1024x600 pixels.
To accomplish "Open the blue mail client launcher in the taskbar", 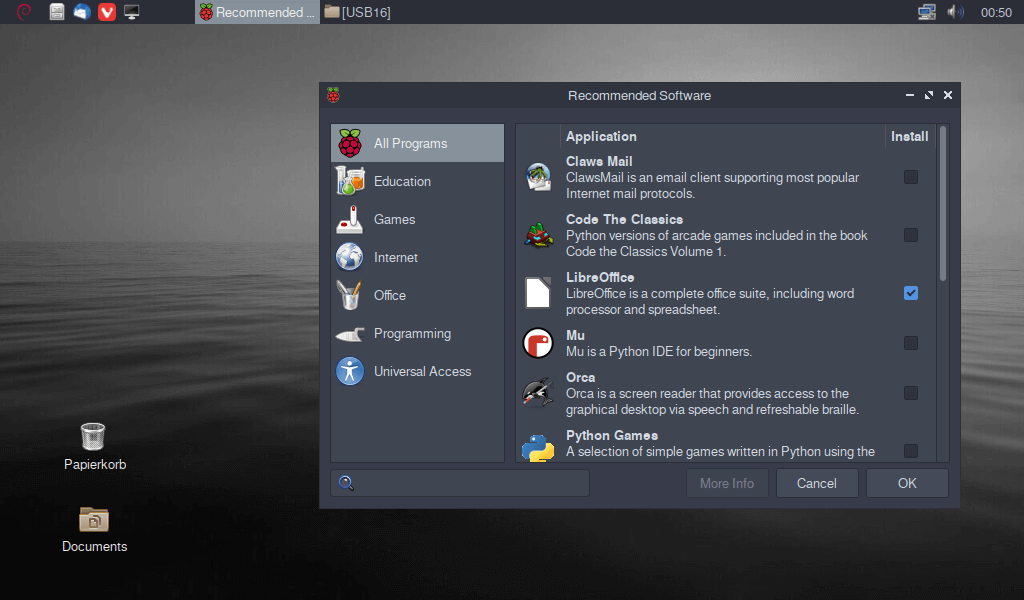I will pos(82,12).
